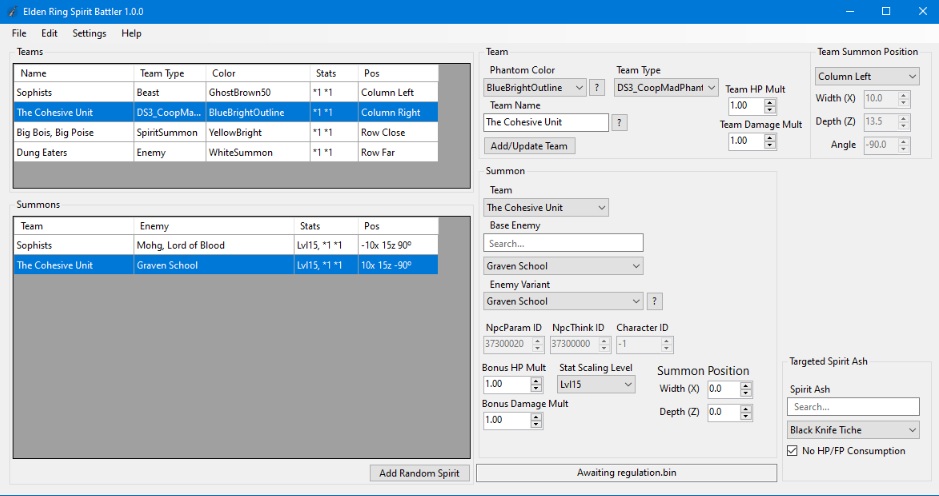Click the Team Damage Mult stepper arrows
The height and width of the screenshot is (496, 939).
[x=770, y=141]
